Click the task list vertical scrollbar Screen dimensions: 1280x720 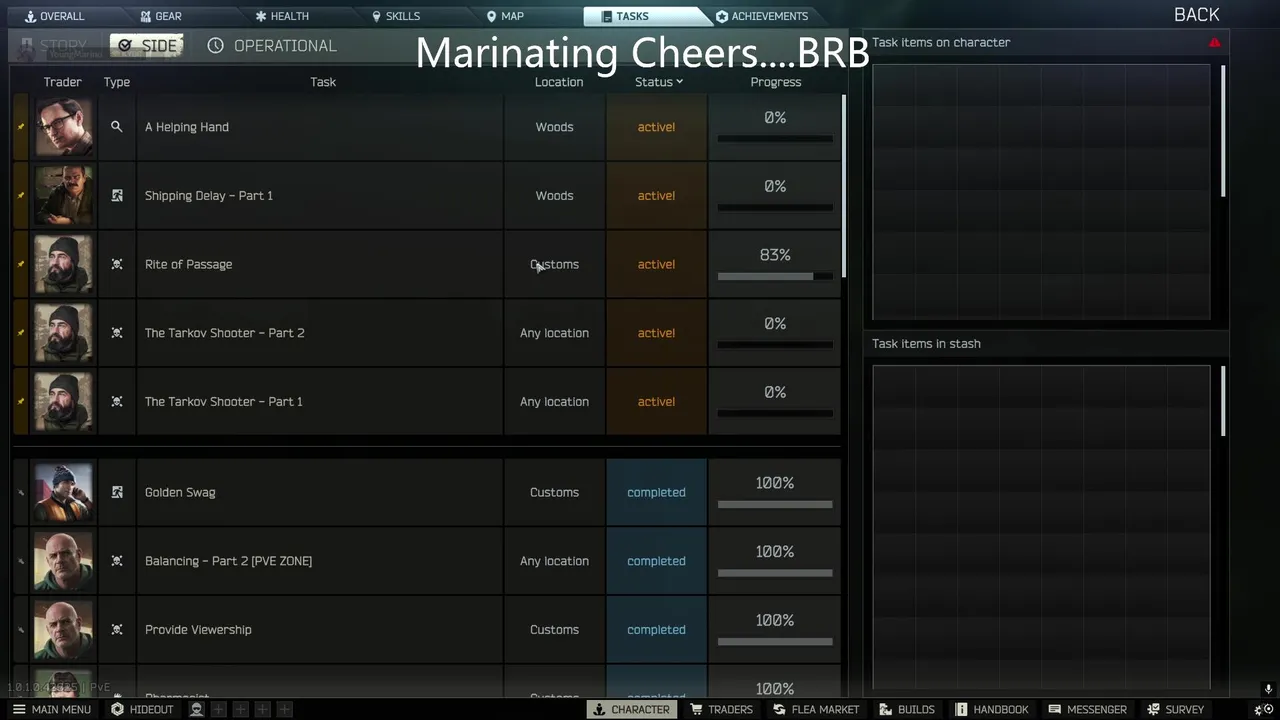coord(844,186)
